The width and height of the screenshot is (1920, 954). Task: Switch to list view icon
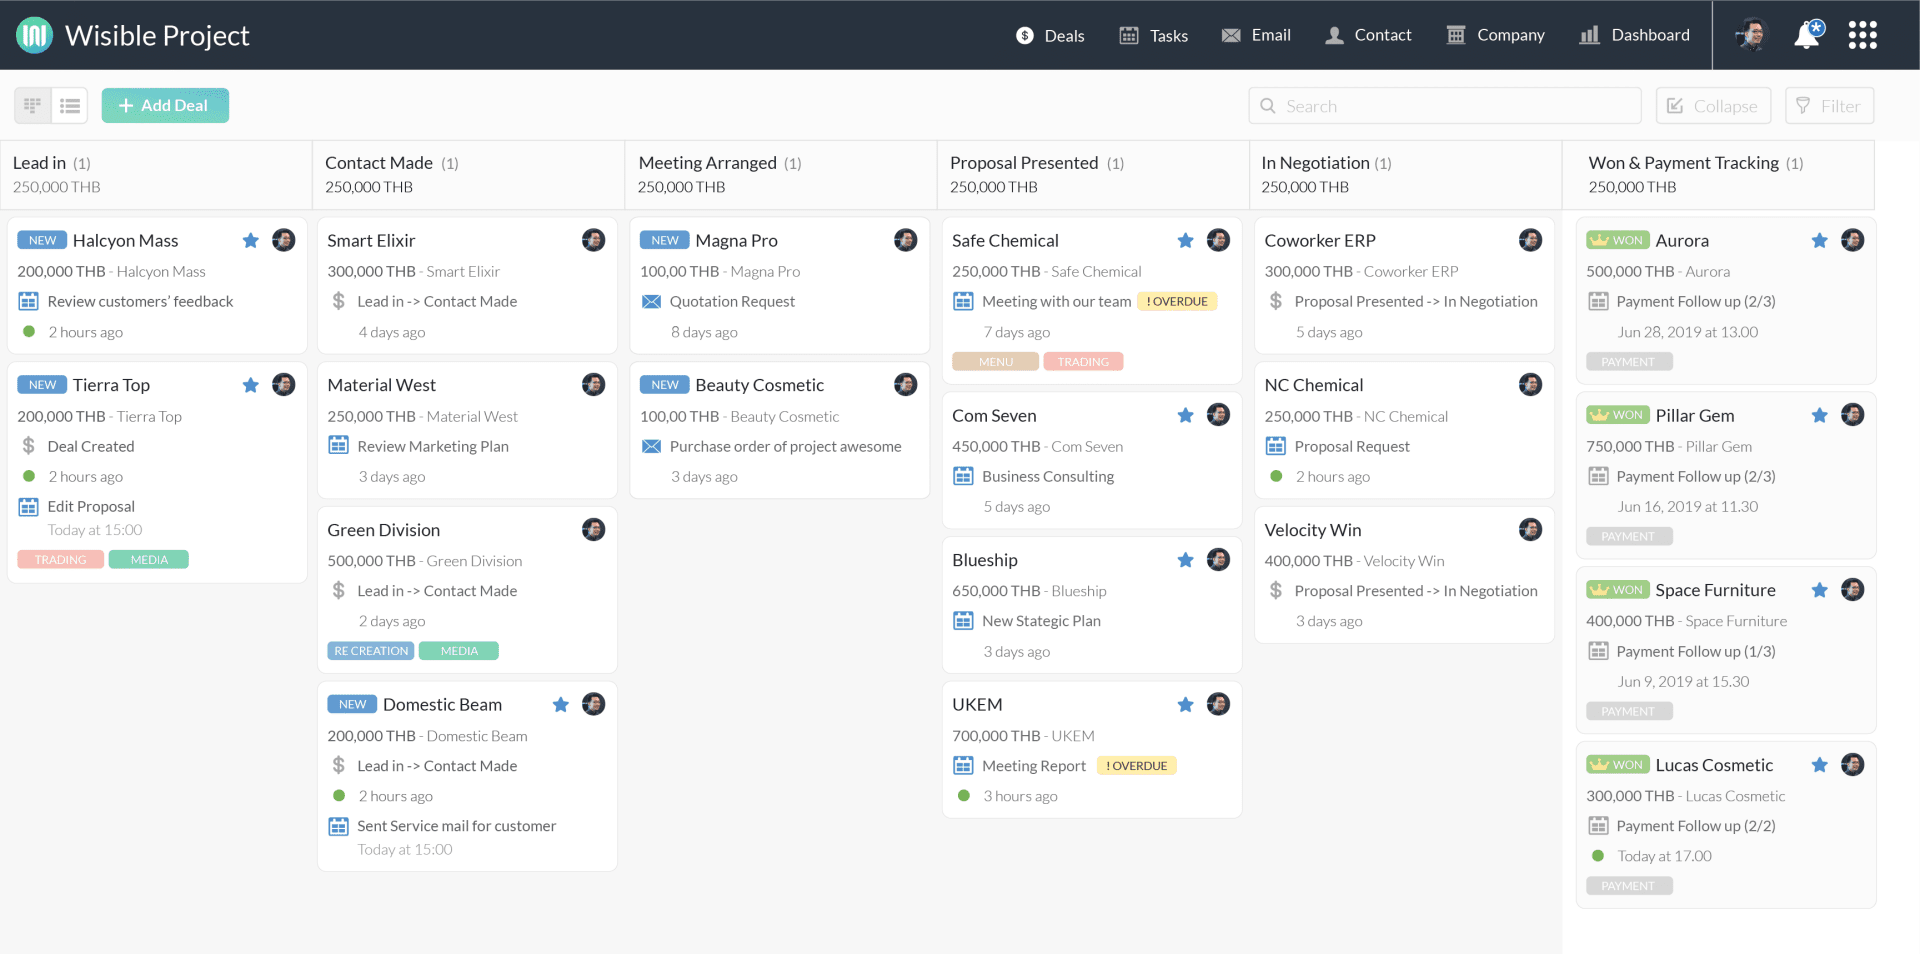(x=69, y=105)
